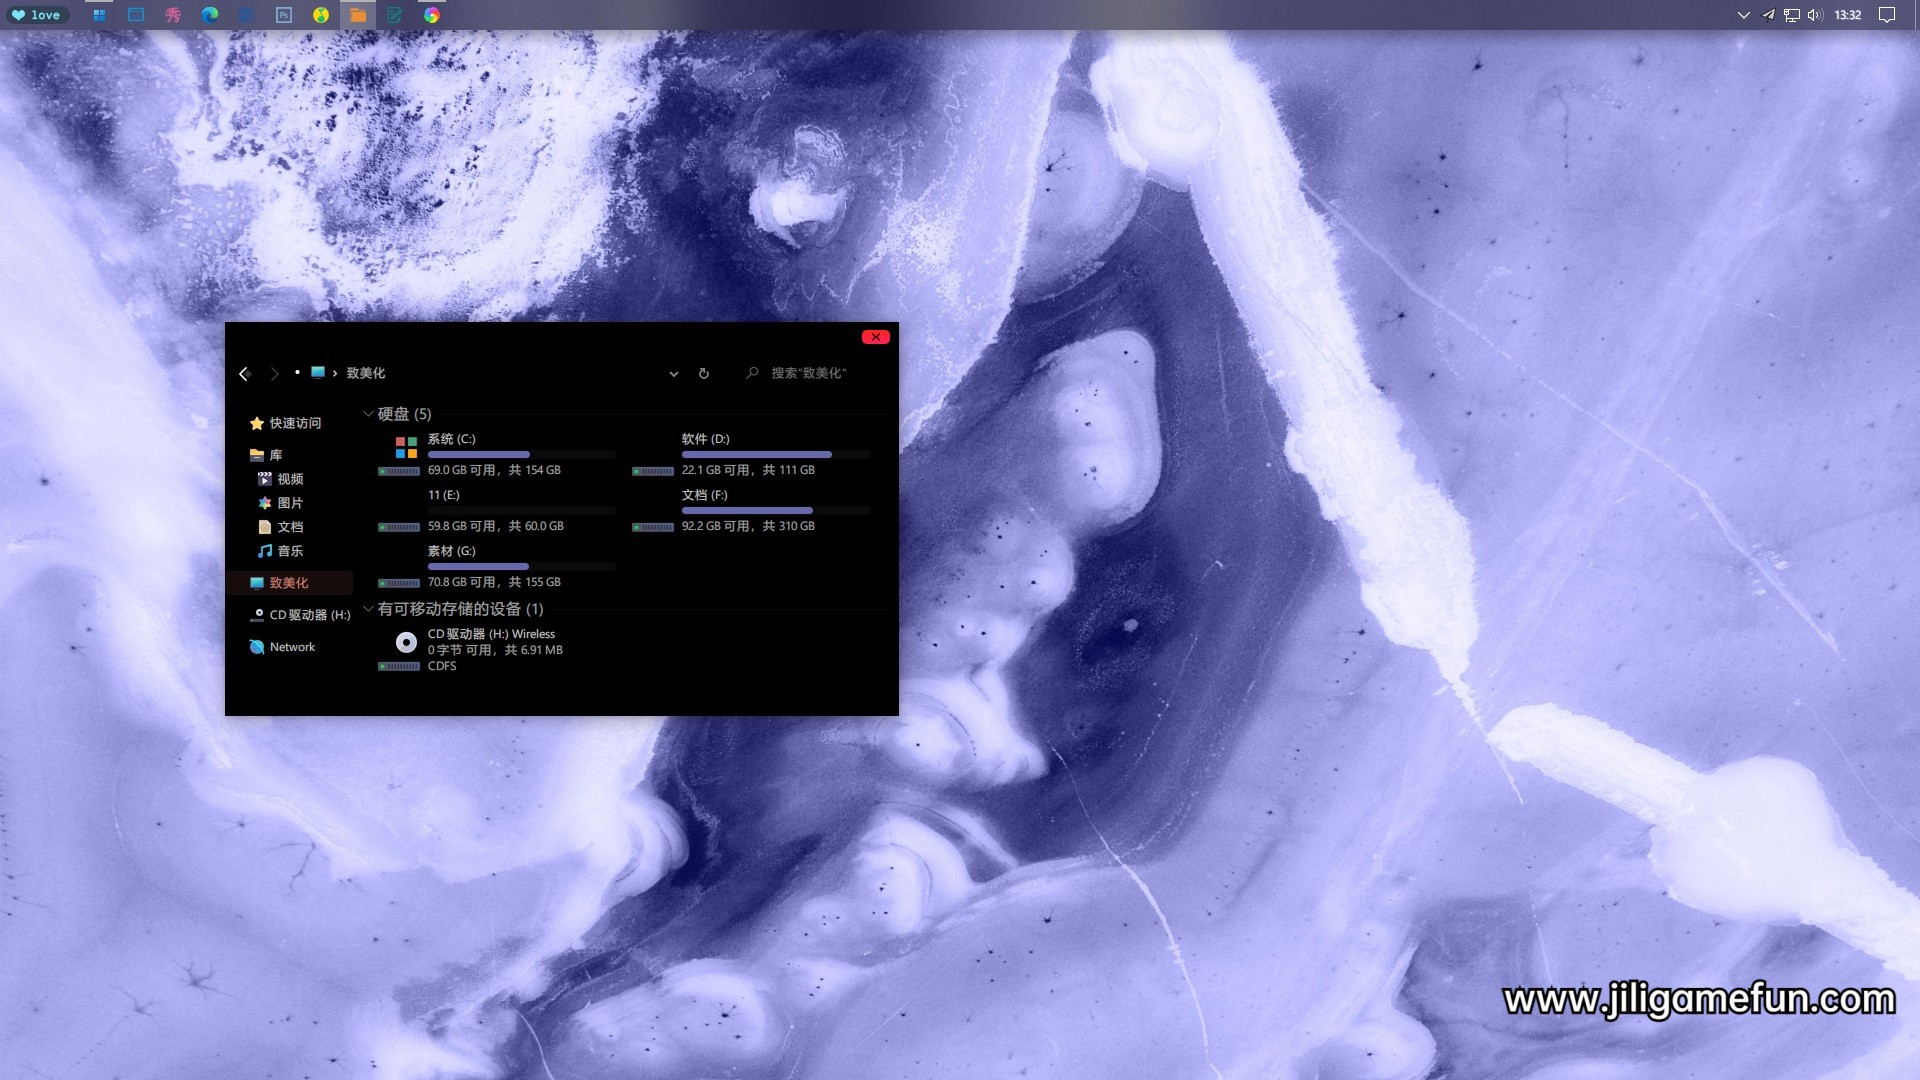
Task: Click the G: drive usage bar
Action: (521, 567)
